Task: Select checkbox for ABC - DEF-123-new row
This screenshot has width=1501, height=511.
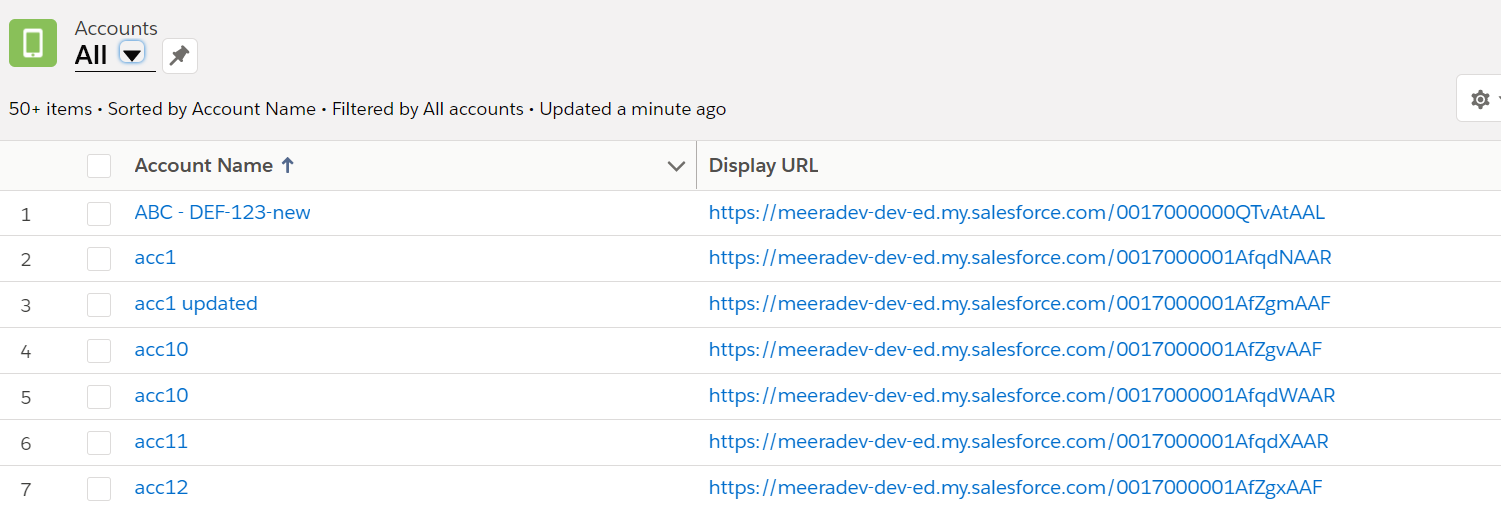Action: pos(99,213)
